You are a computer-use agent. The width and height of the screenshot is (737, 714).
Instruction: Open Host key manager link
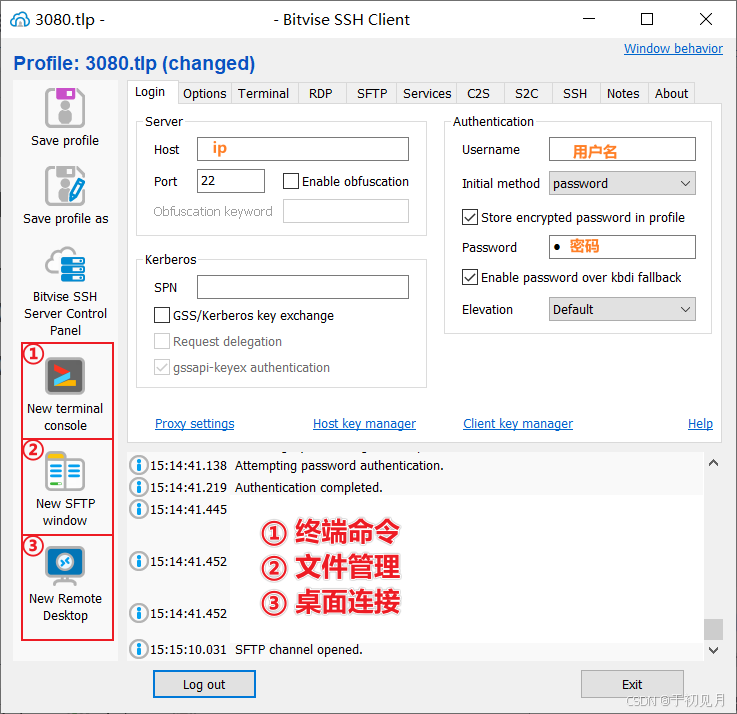(364, 424)
